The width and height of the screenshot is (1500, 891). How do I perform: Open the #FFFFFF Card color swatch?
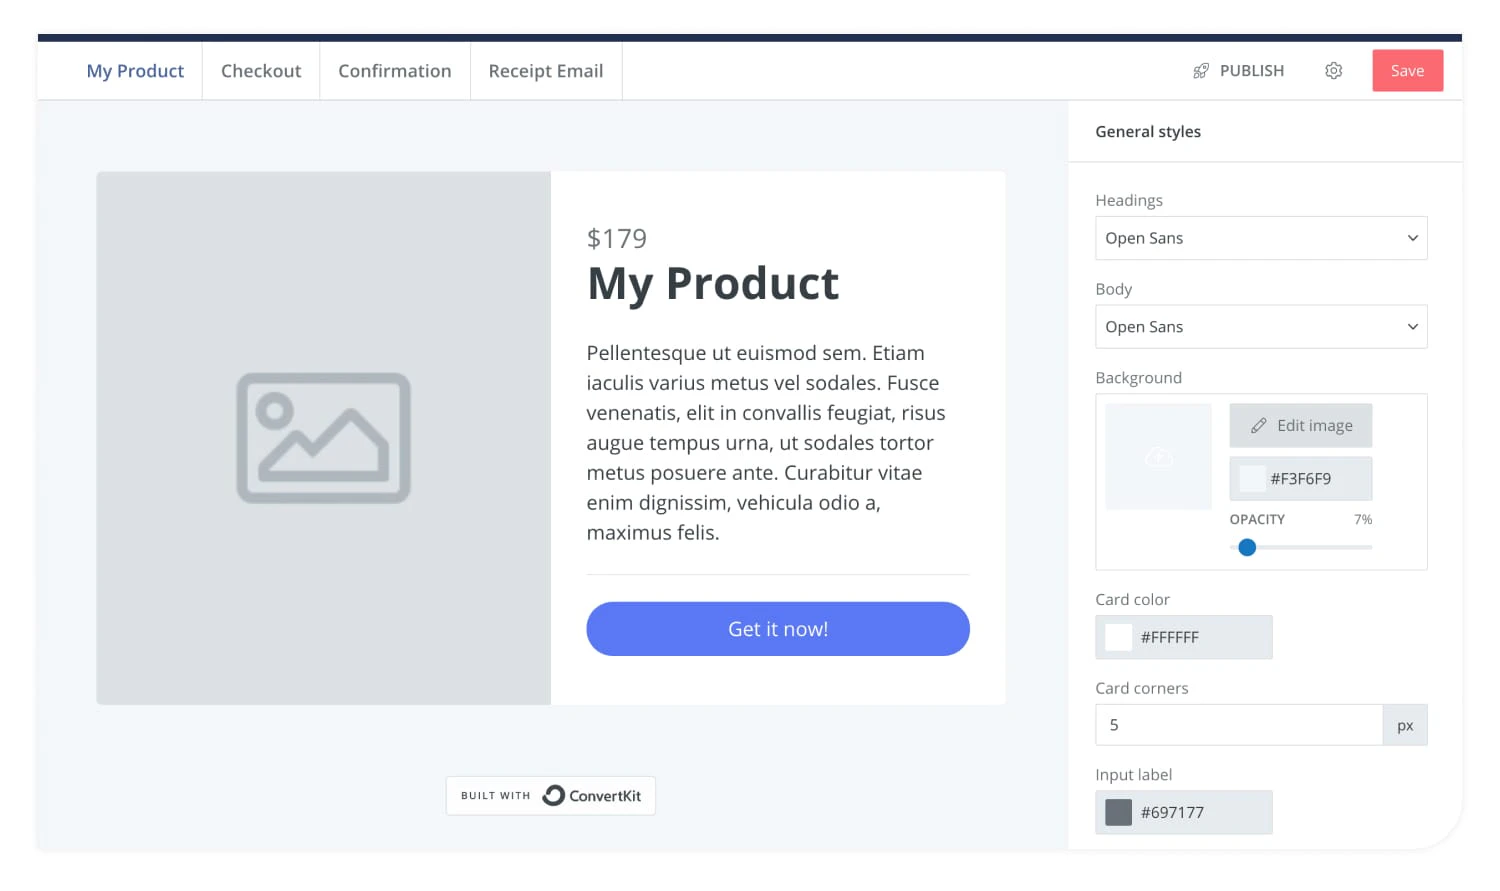point(1118,637)
